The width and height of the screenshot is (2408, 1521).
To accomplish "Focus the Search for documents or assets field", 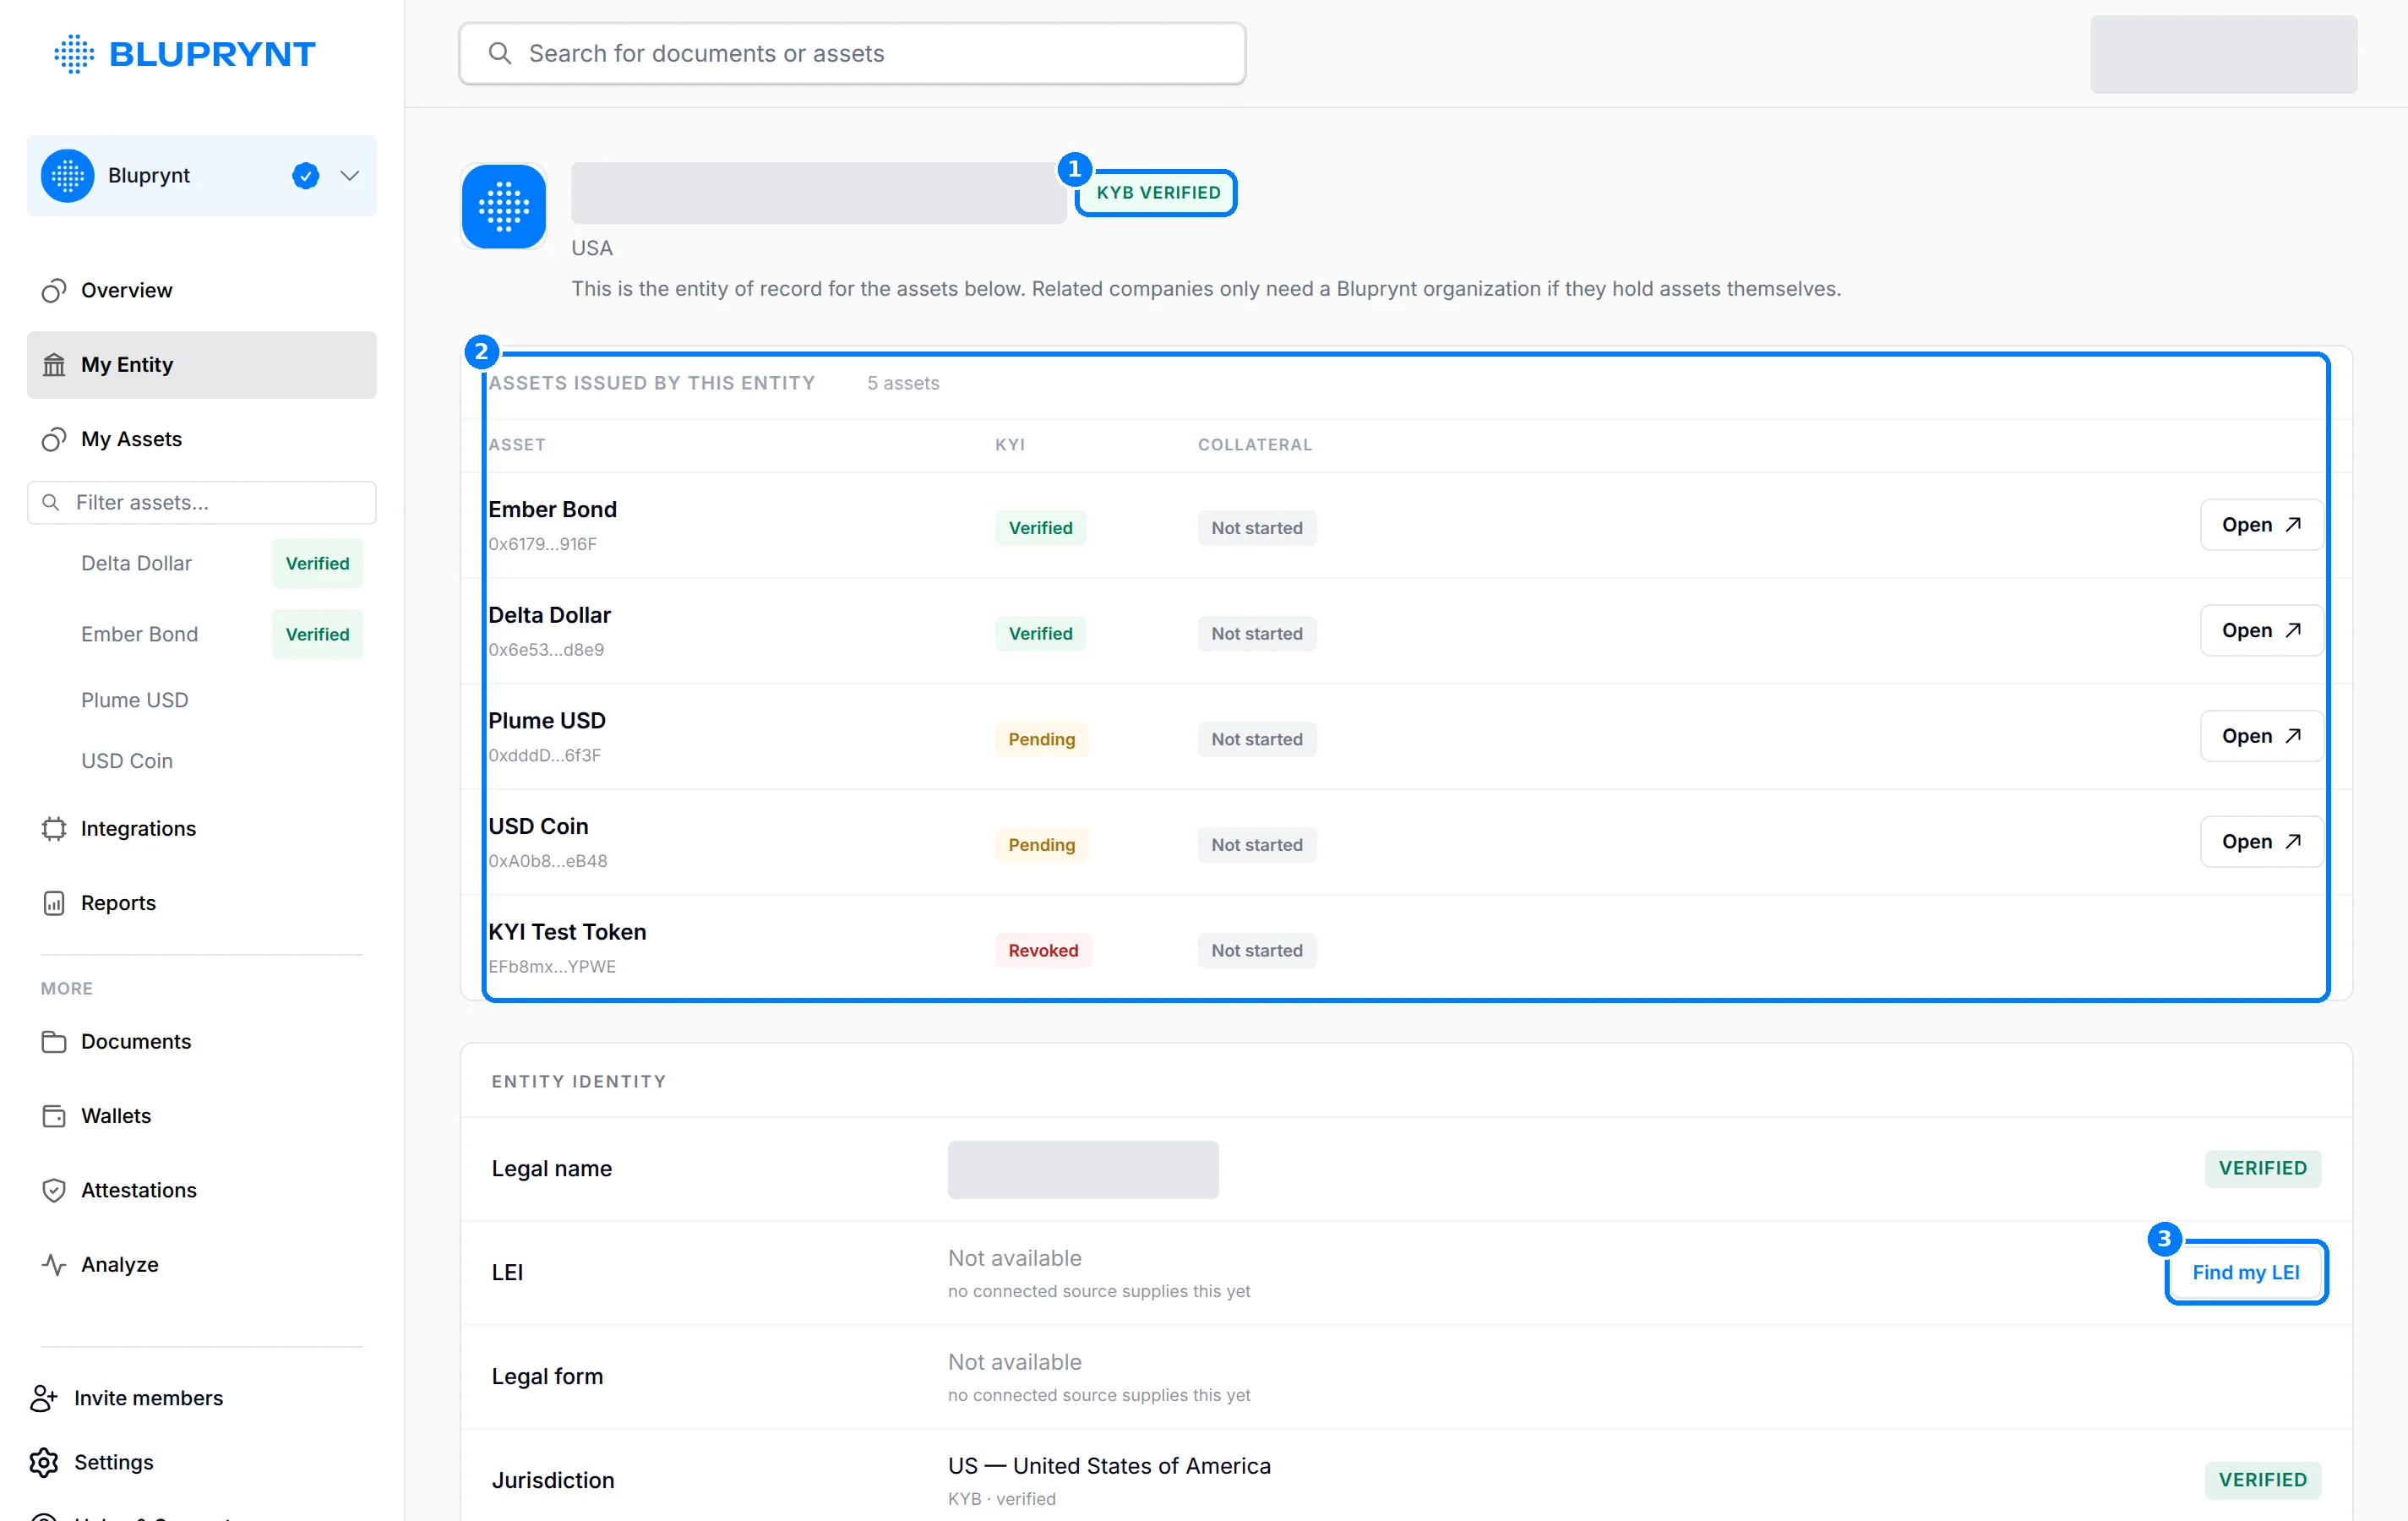I will tap(852, 54).
